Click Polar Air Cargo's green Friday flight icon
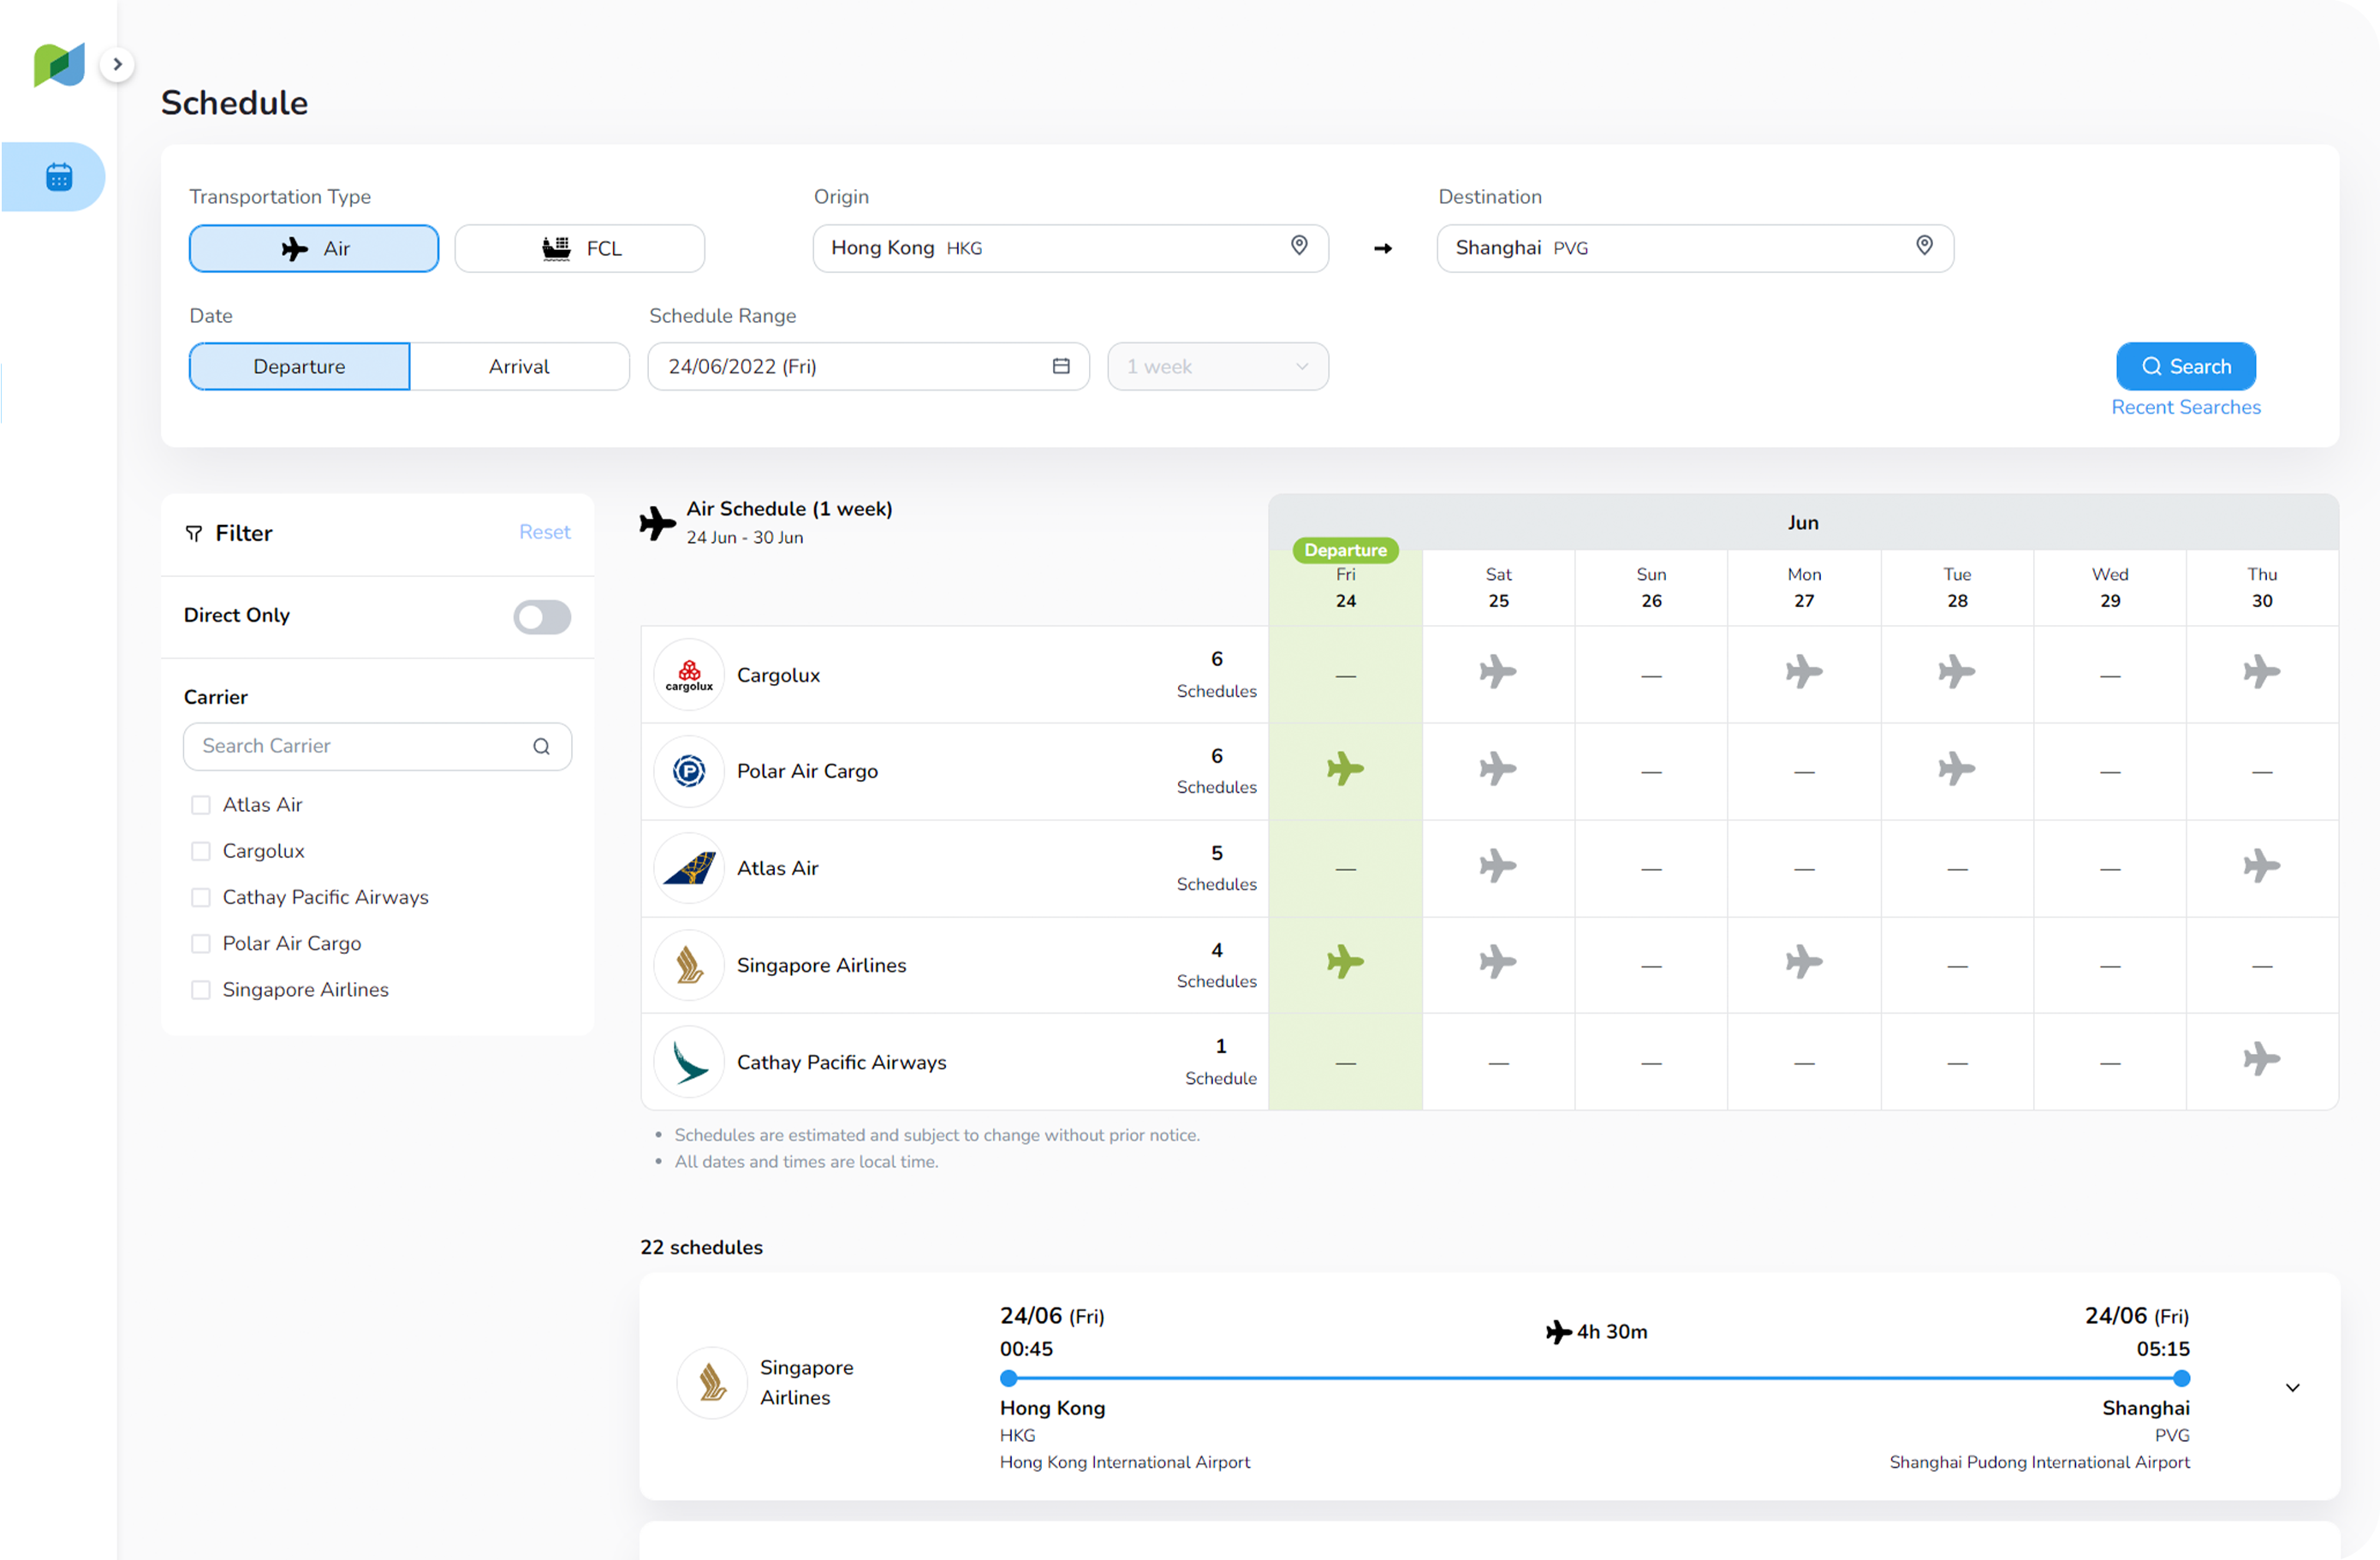 tap(1344, 769)
